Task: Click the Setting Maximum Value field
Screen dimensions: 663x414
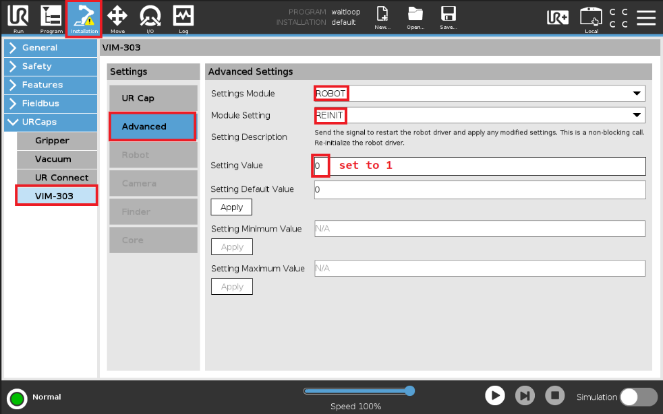Action: 479,268
